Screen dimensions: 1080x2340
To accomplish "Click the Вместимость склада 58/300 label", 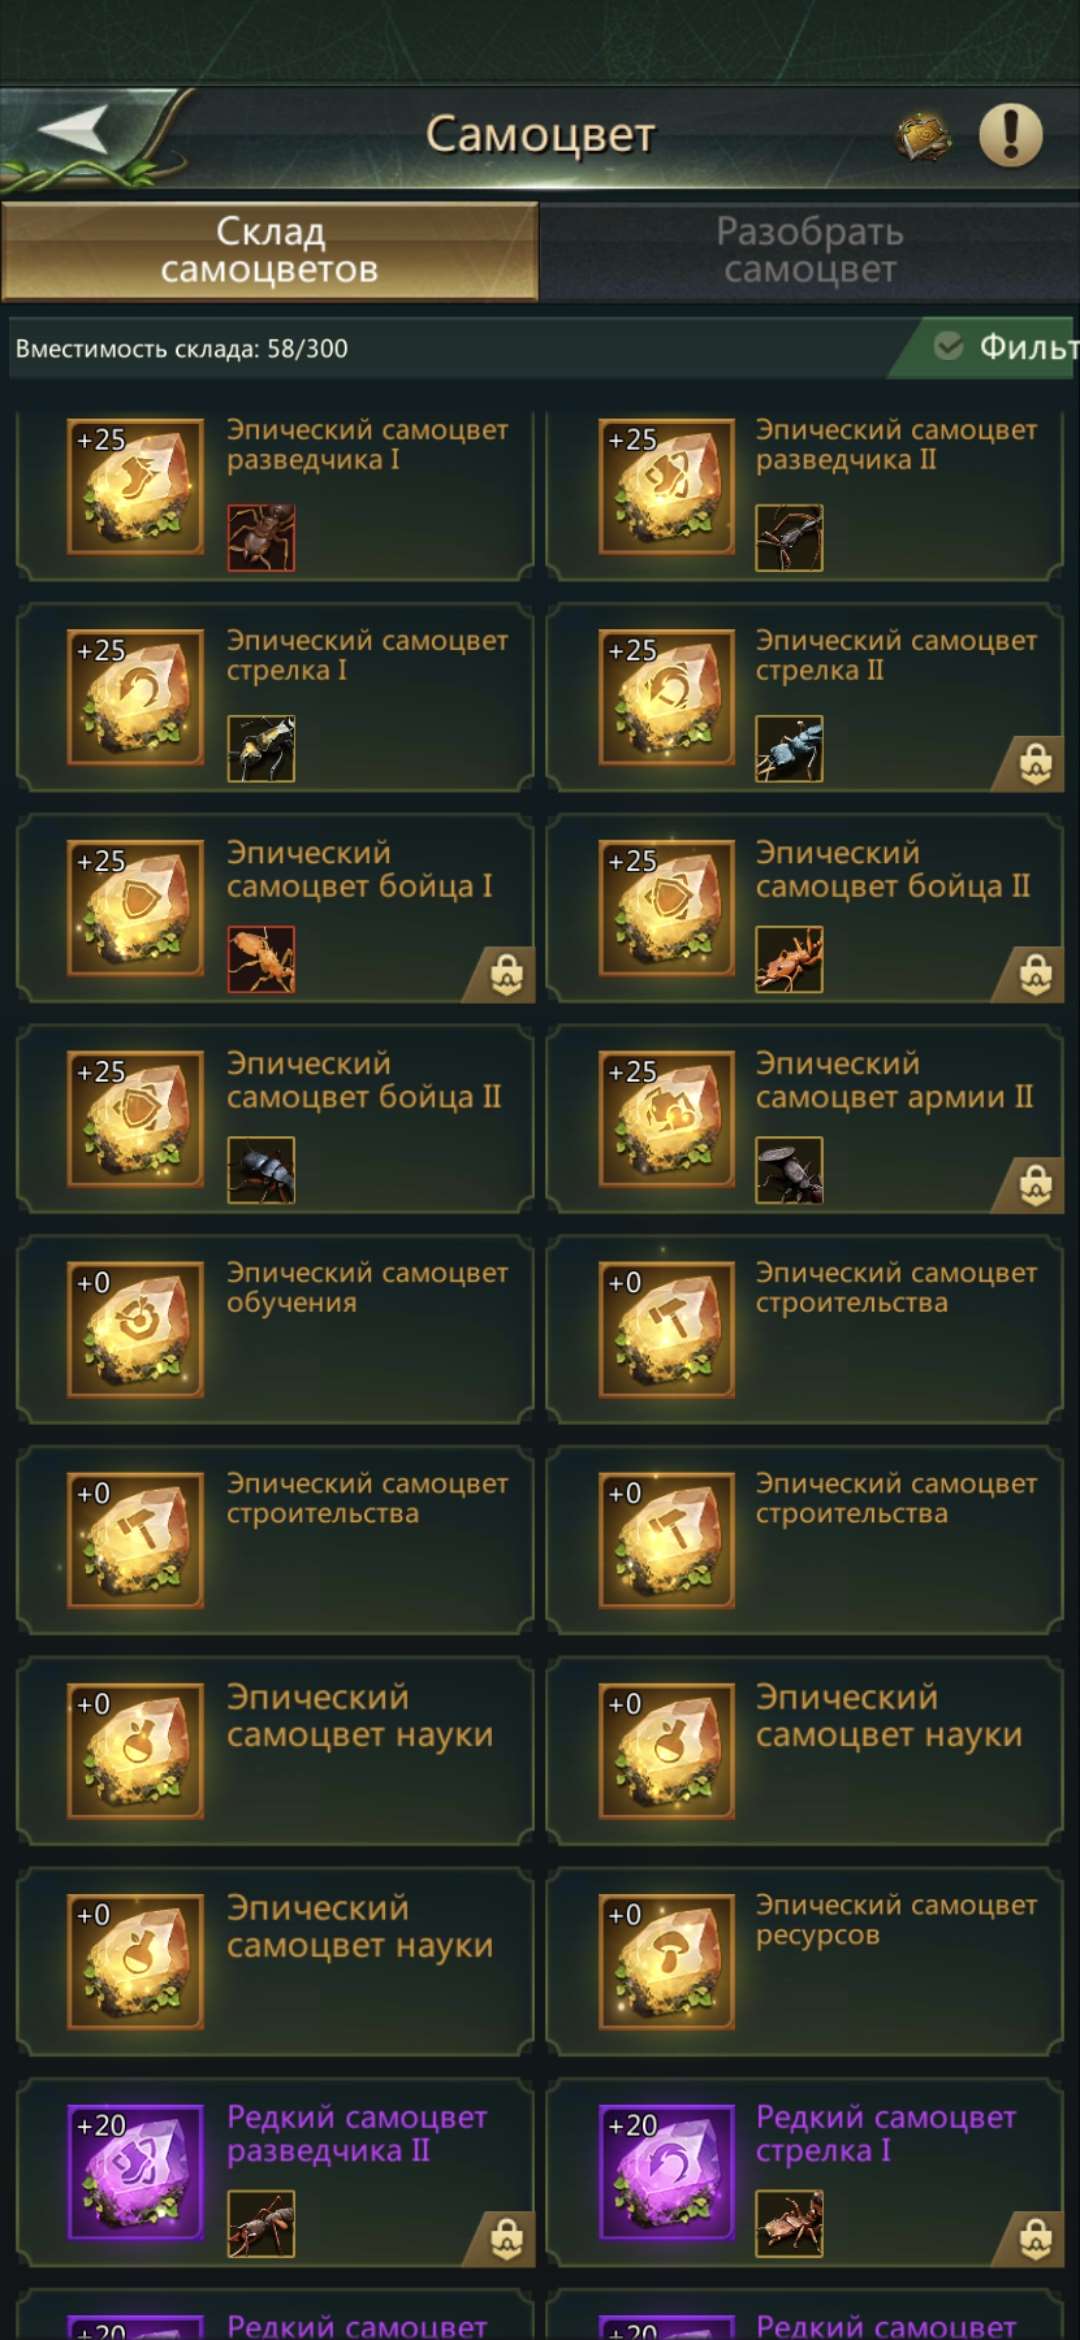I will [182, 348].
